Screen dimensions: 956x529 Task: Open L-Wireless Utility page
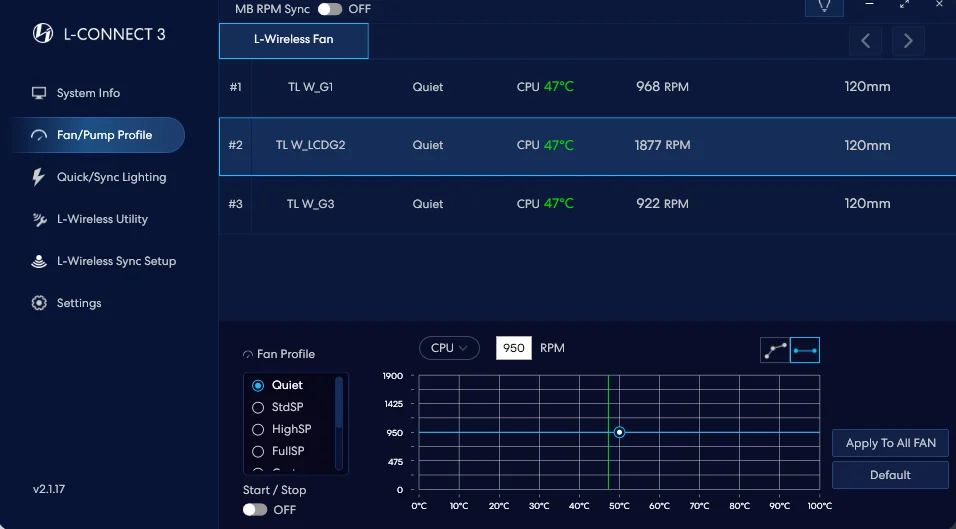102,219
